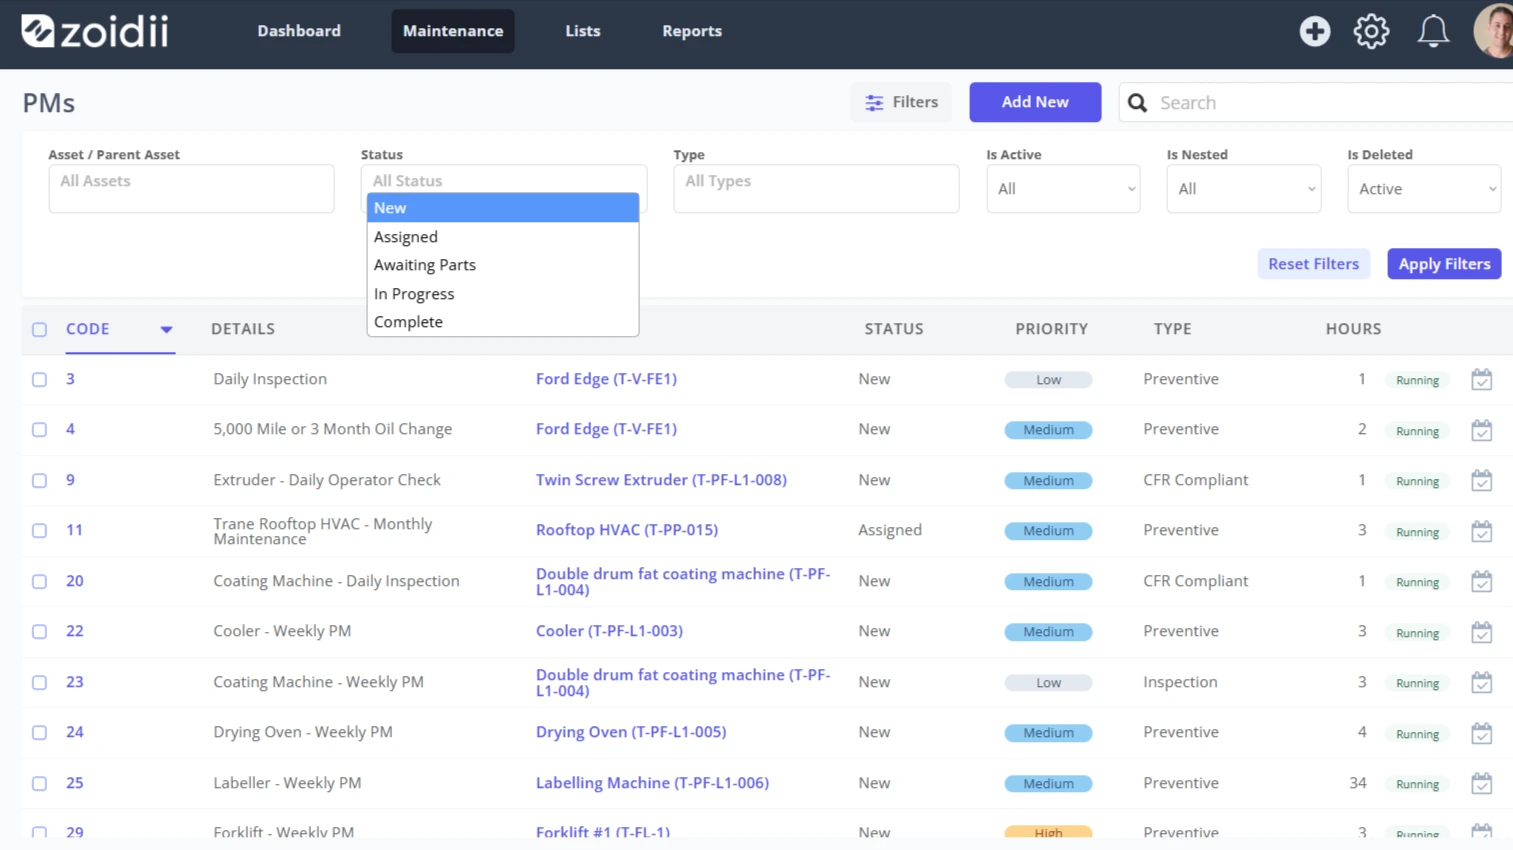Tick checkbox for PM code 3
The height and width of the screenshot is (850, 1513).
tap(39, 380)
